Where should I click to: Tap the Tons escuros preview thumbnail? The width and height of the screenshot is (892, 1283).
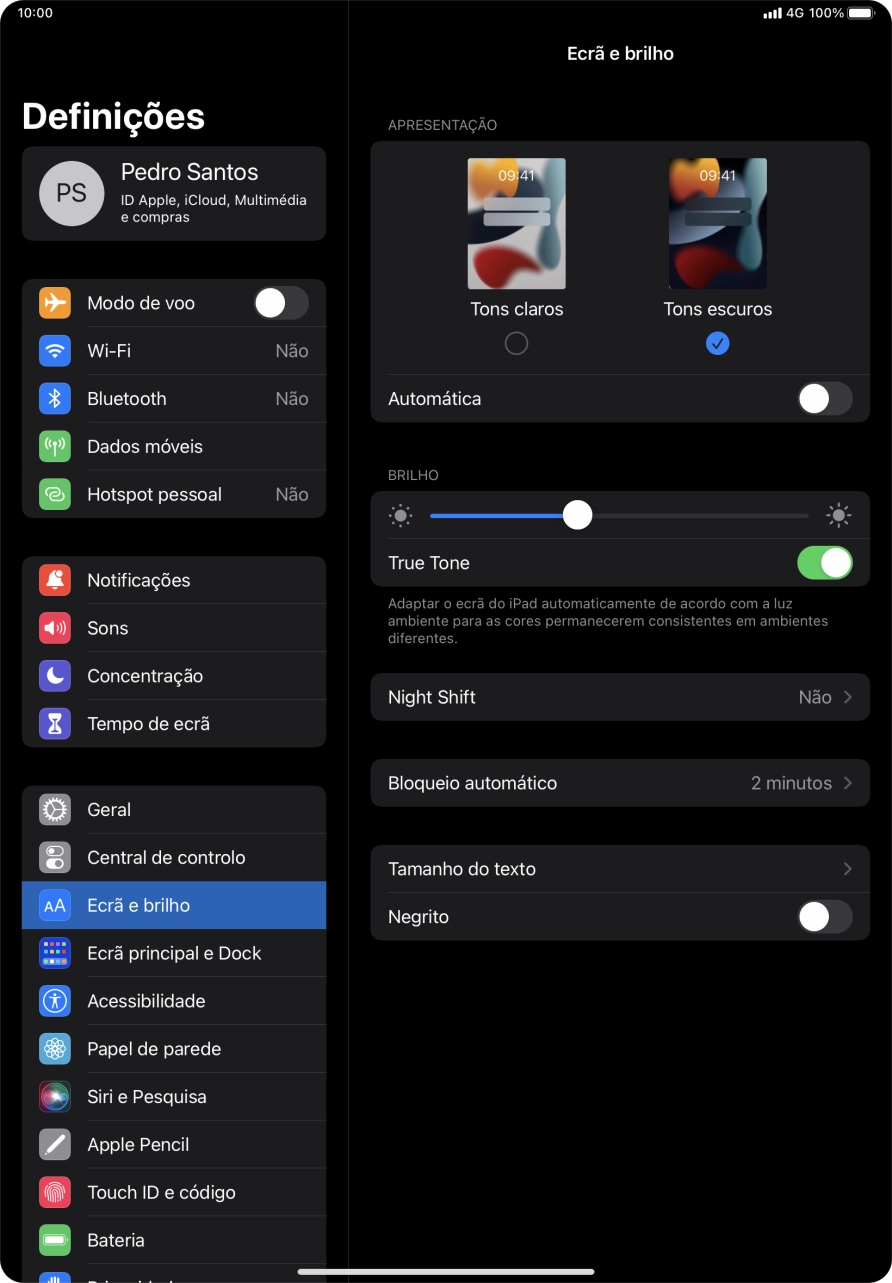coord(717,224)
